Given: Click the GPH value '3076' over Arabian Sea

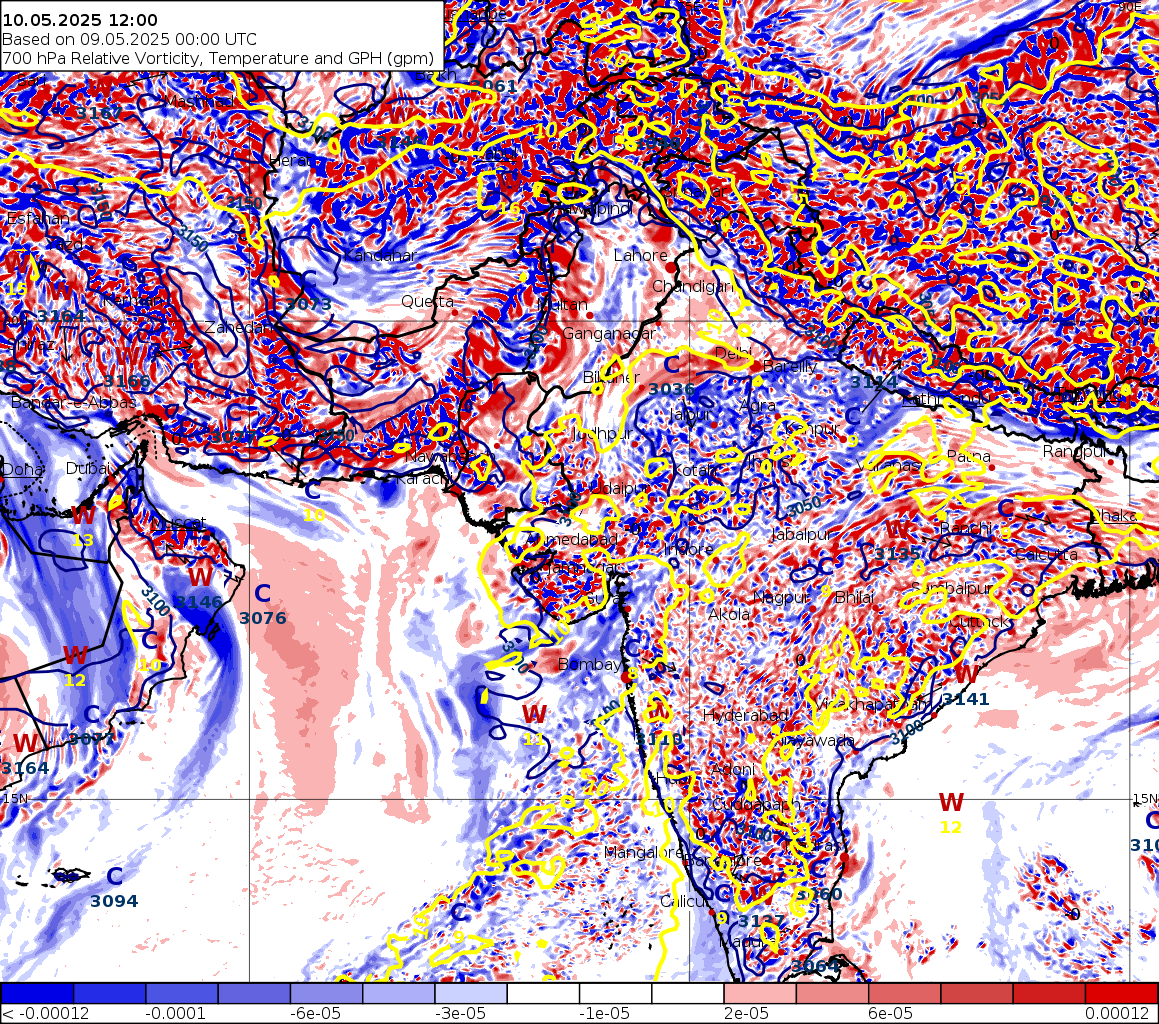Looking at the screenshot, I should pos(263,617).
